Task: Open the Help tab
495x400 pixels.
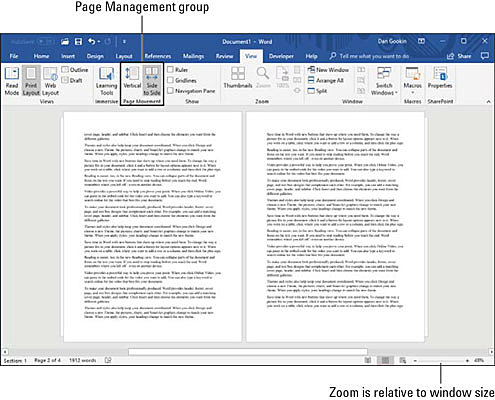Action: pyautogui.click(x=311, y=56)
